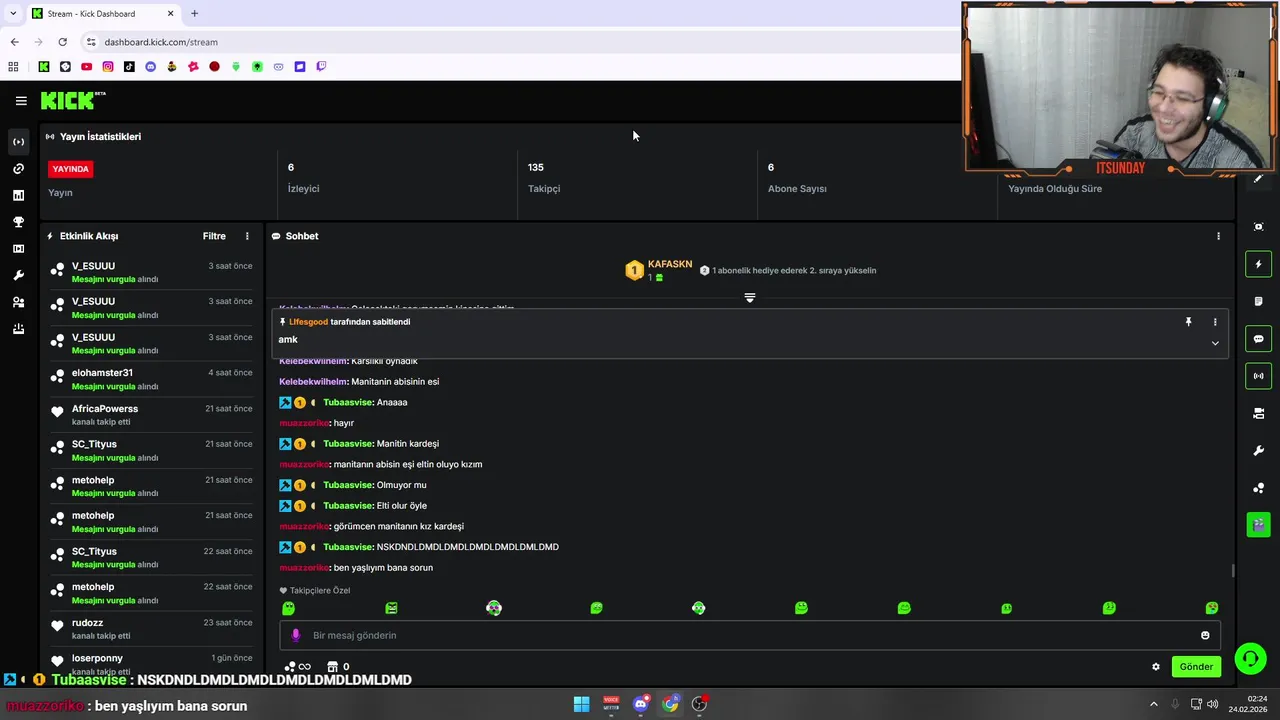Collapse the leaderboard banner arrow

[750, 298]
